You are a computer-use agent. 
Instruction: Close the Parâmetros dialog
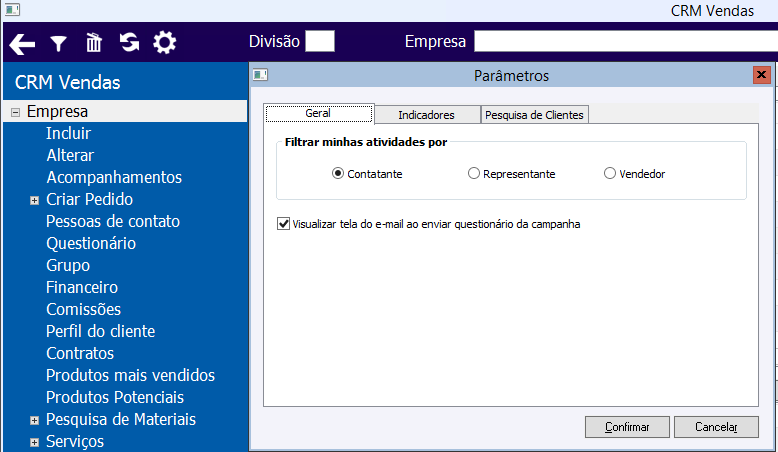click(x=761, y=75)
